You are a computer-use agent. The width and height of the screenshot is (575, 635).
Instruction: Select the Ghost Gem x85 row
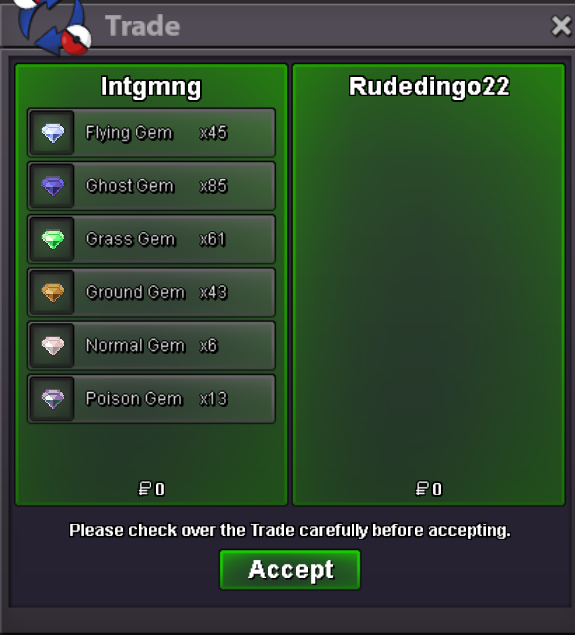tap(151, 186)
